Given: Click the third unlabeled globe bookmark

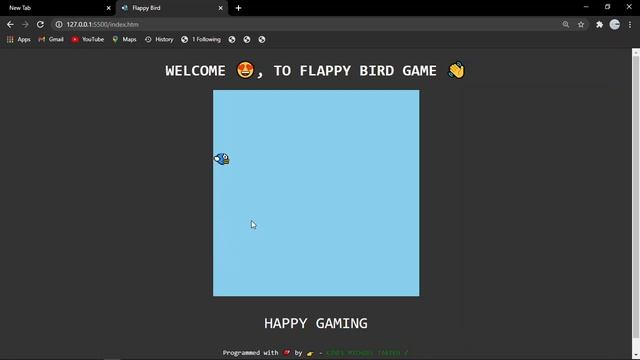Looking at the screenshot, I should [x=262, y=40].
